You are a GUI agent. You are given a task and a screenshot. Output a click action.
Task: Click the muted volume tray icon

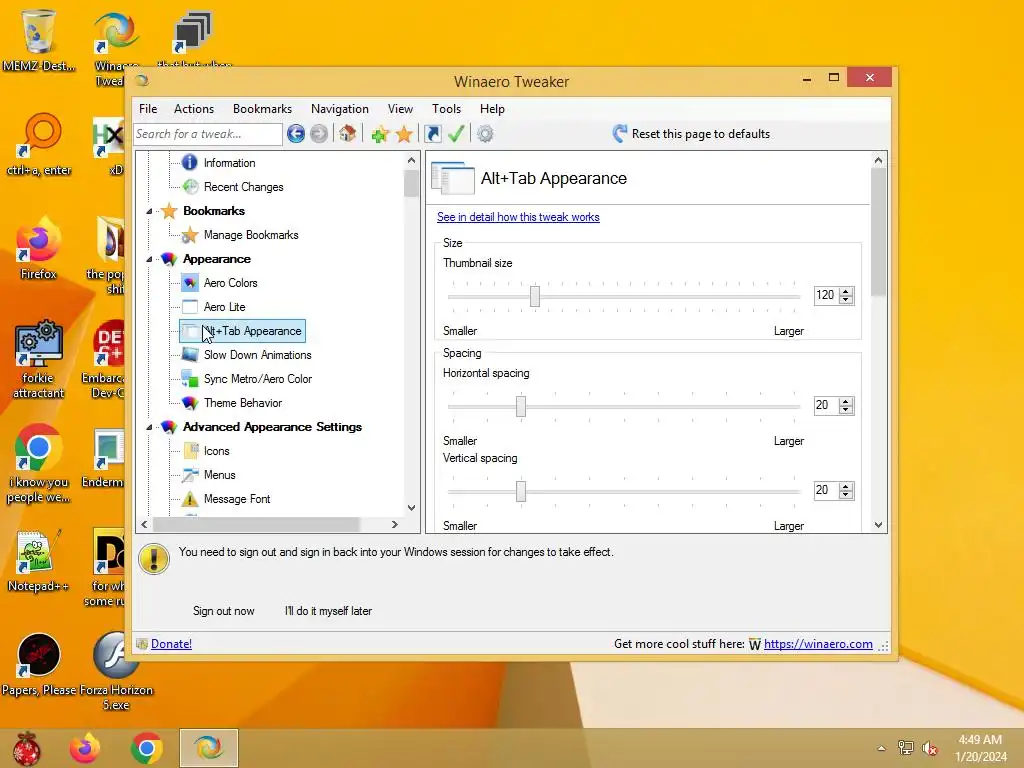930,748
